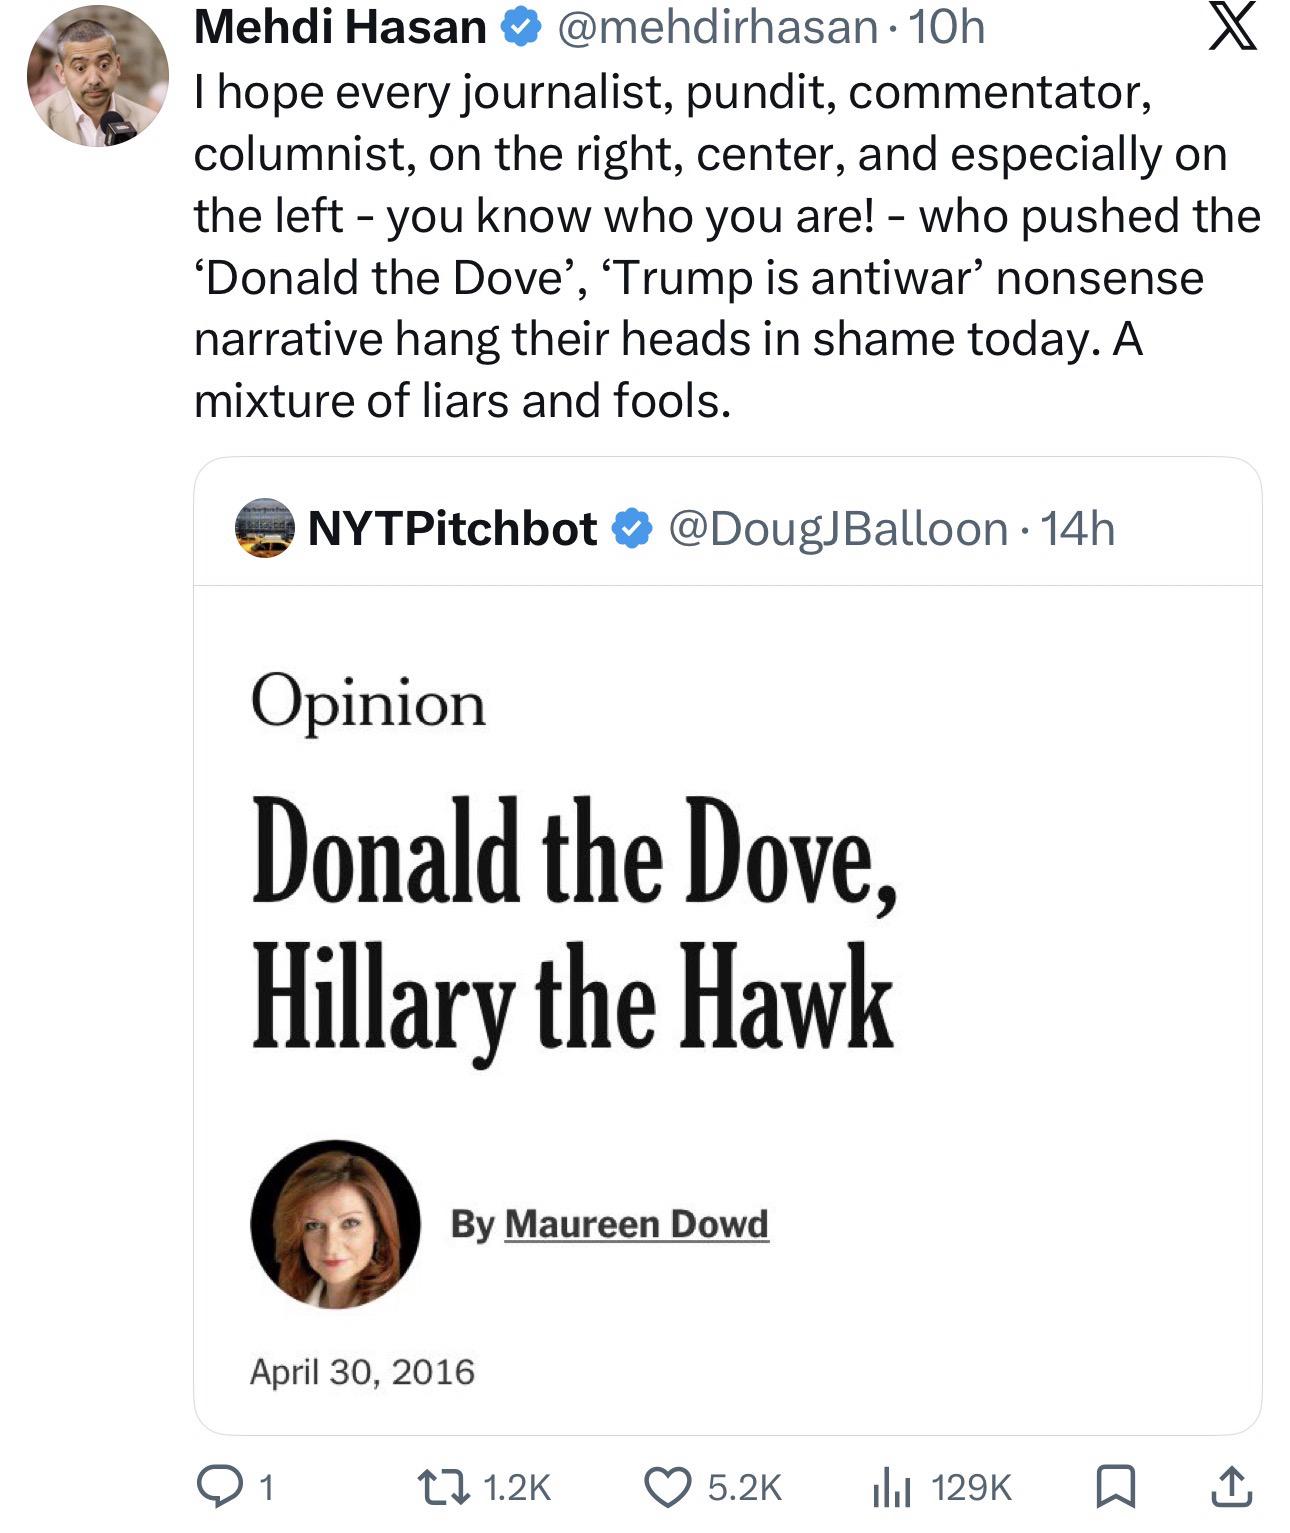Open the Mehdi Hasan display name
Screen dimensions: 1290x1533
point(340,27)
